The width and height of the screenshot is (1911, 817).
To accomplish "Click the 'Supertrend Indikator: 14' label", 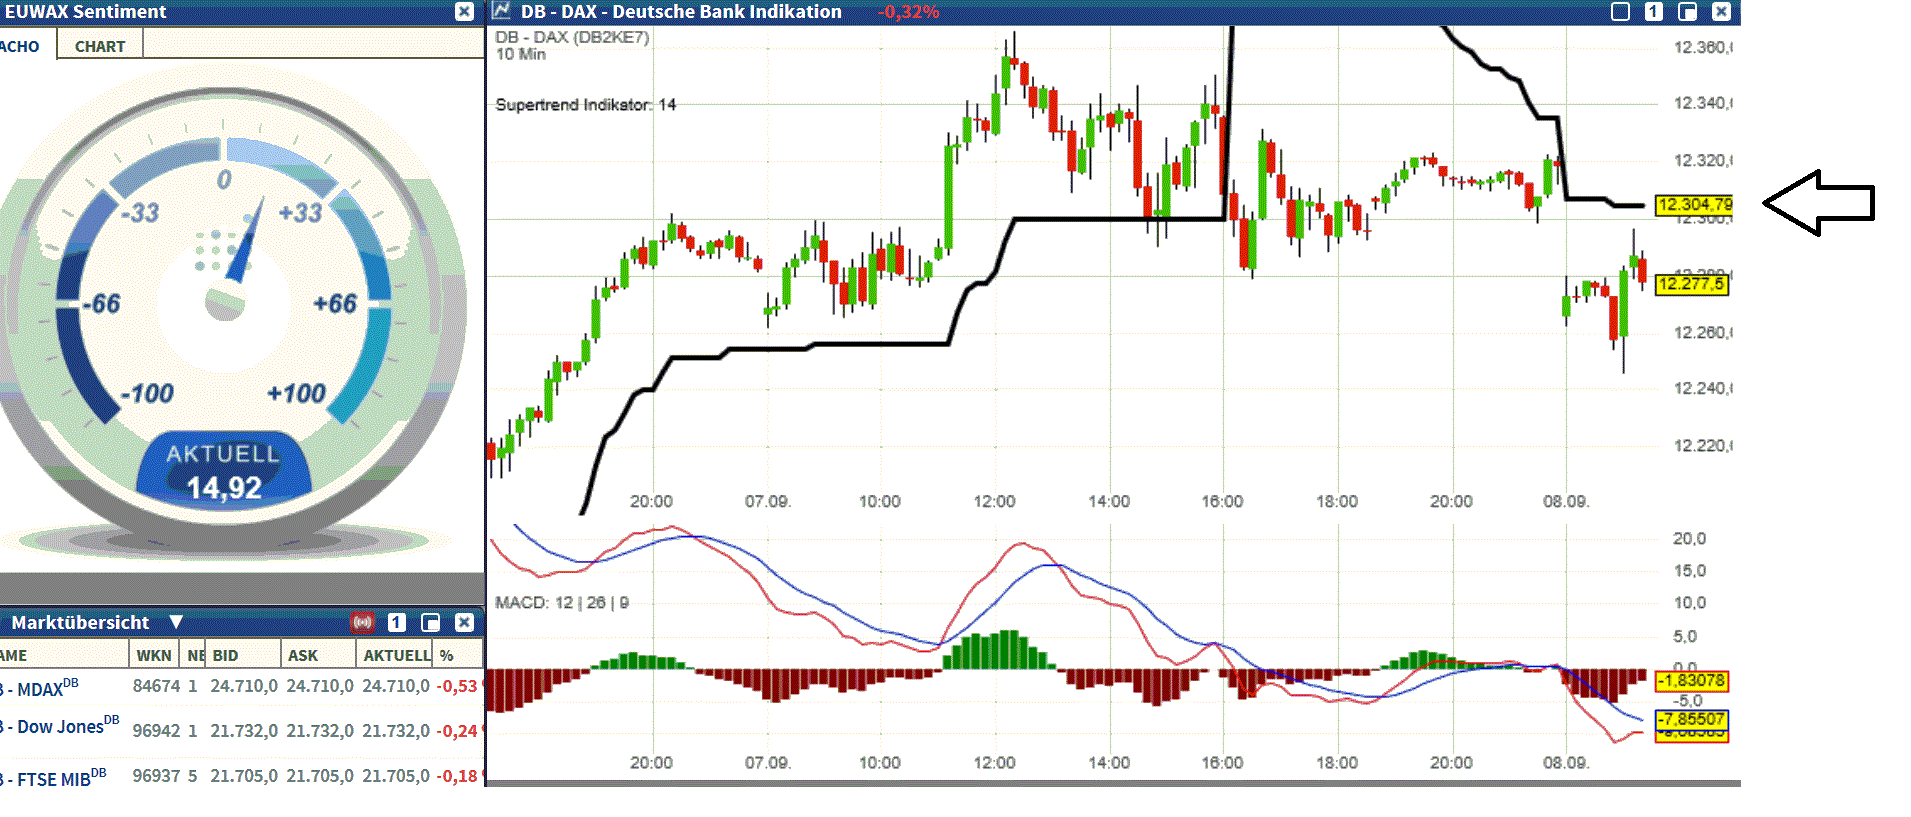I will tap(586, 105).
